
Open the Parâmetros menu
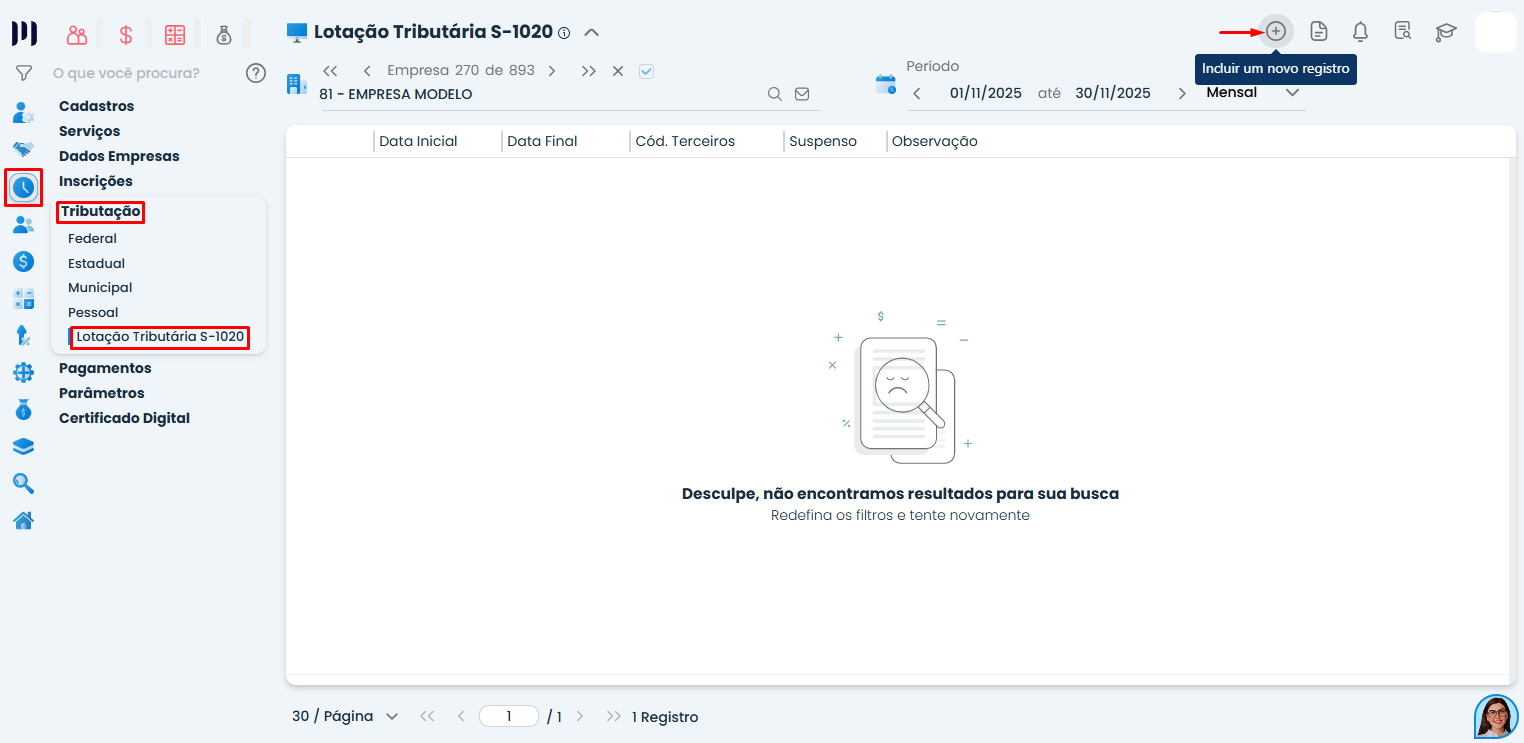click(x=102, y=393)
